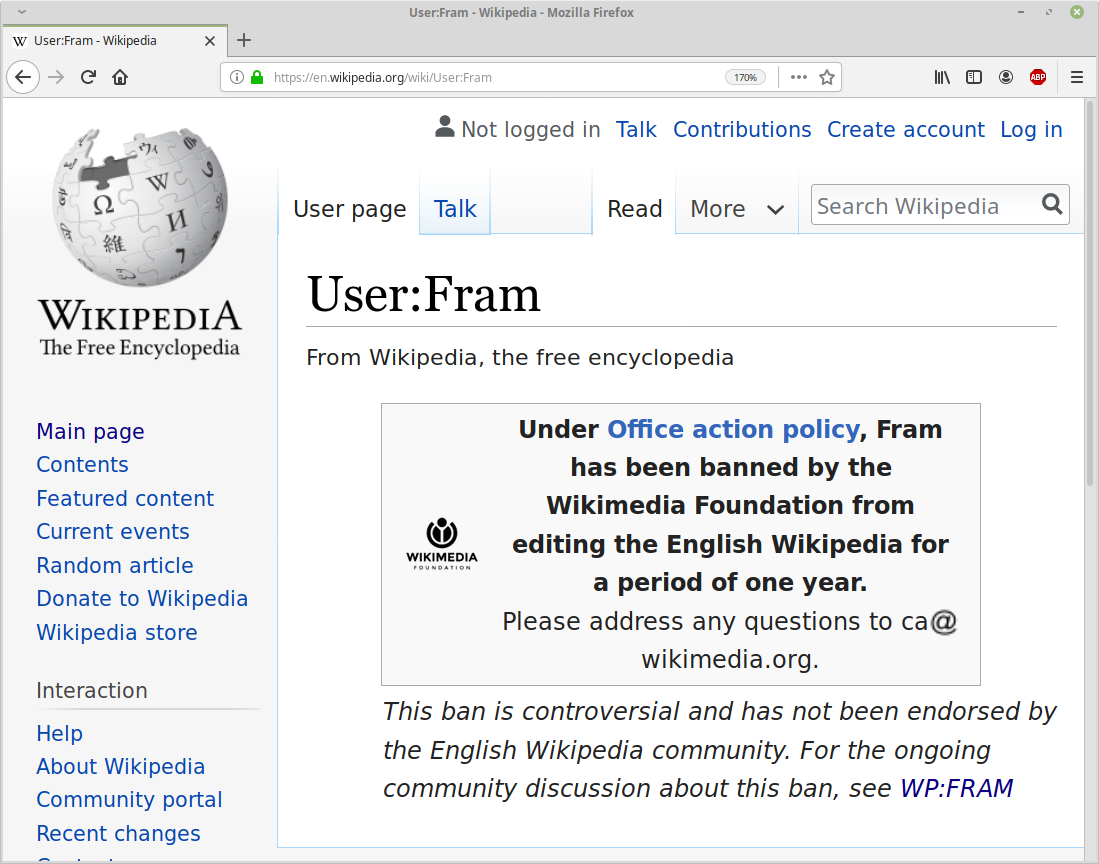
Task: Click the Wikimedia Foundation logo
Action: point(442,544)
